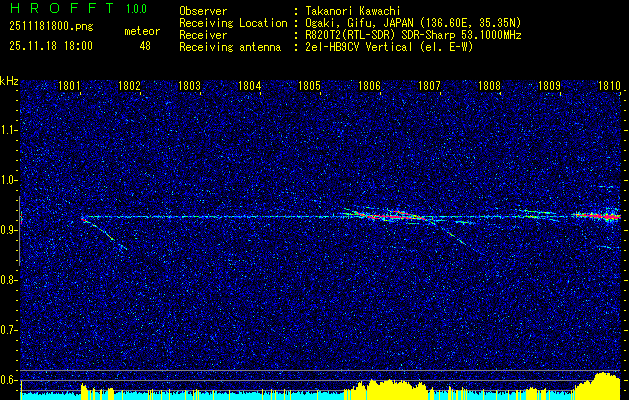This screenshot has width=629, height=400.
Task: Click the meteor label
Action: (142, 31)
